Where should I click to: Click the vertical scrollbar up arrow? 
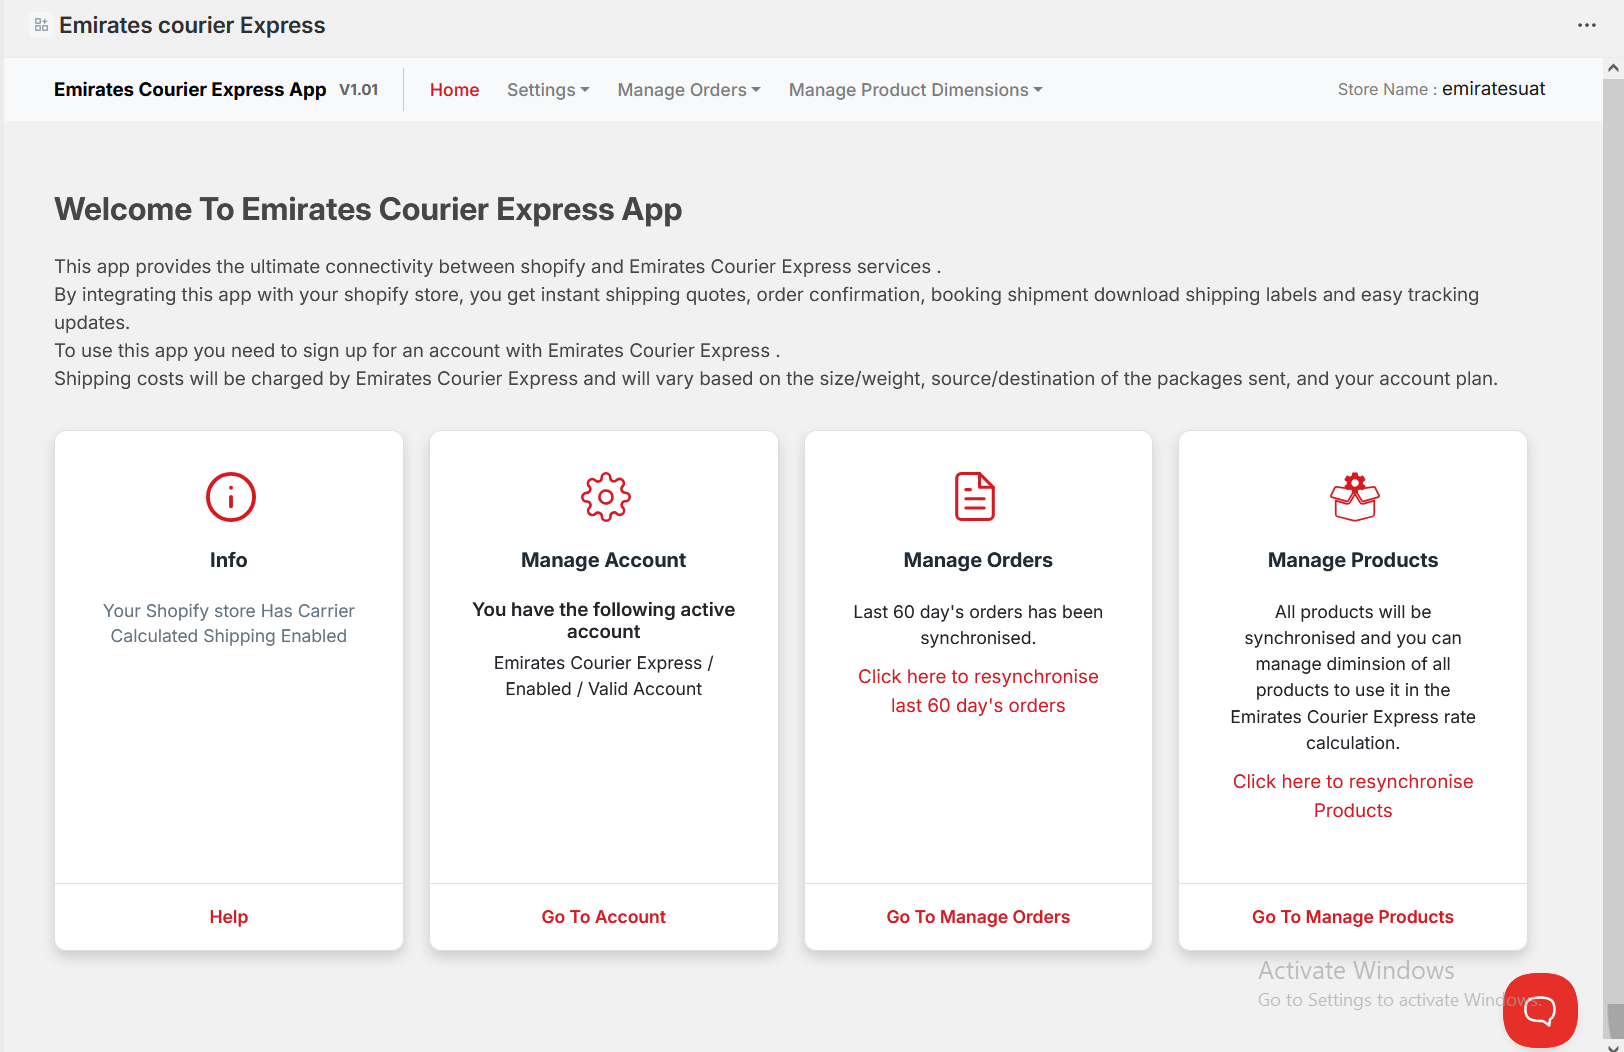tap(1613, 68)
